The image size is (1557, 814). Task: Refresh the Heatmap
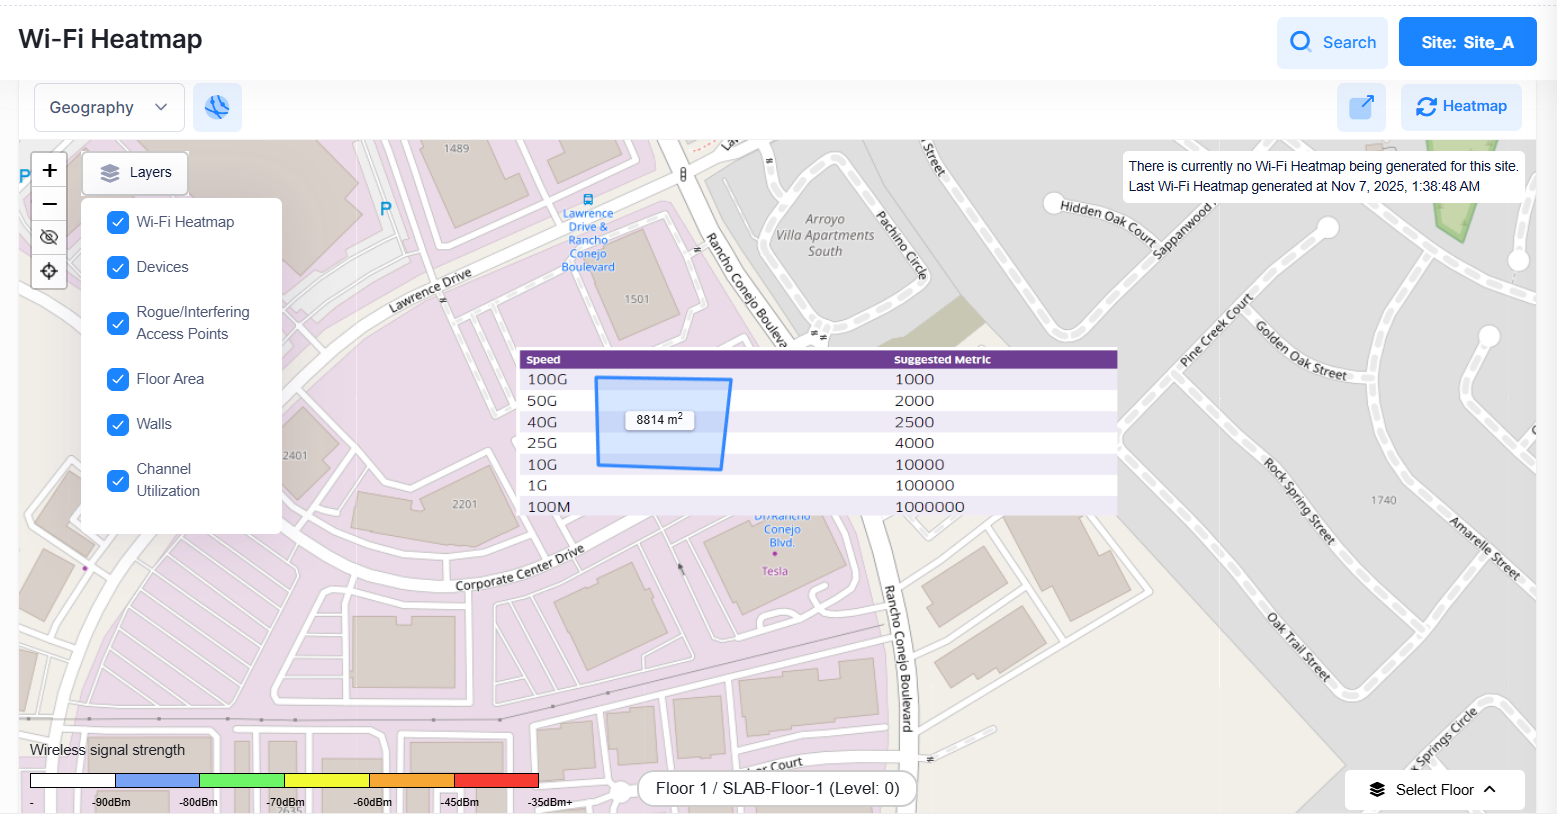point(1461,107)
